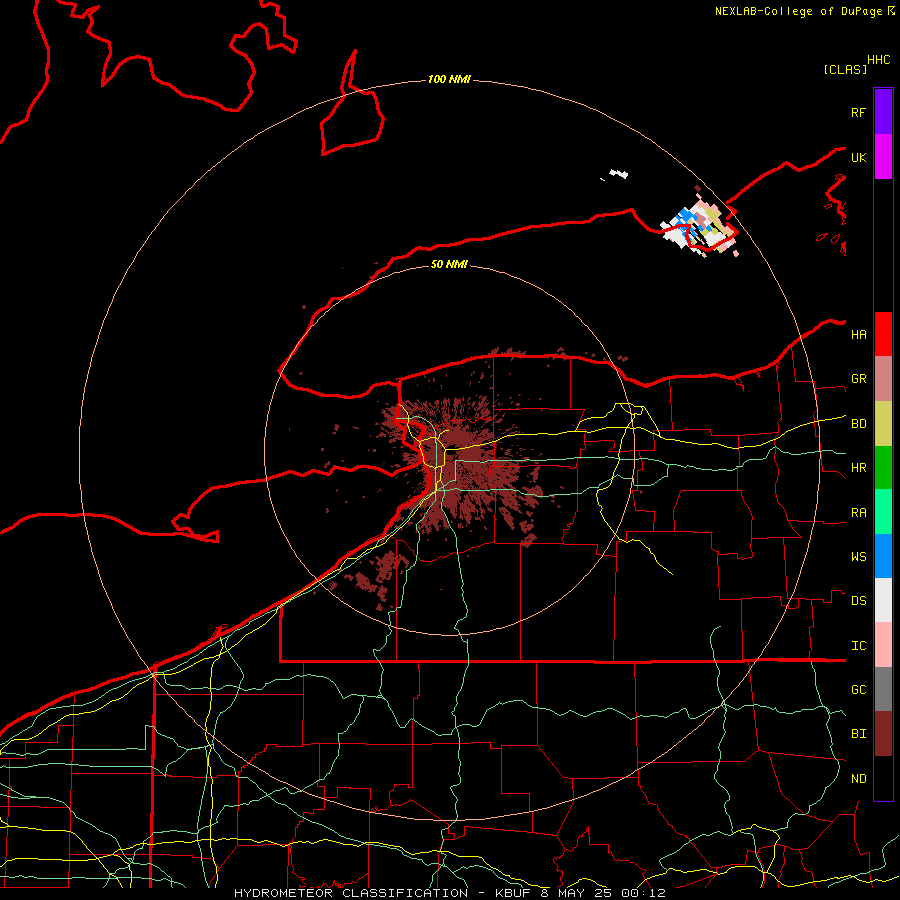The width and height of the screenshot is (900, 900).
Task: Click the multicolored echo cluster on the 100 NMI ring
Action: click(699, 226)
